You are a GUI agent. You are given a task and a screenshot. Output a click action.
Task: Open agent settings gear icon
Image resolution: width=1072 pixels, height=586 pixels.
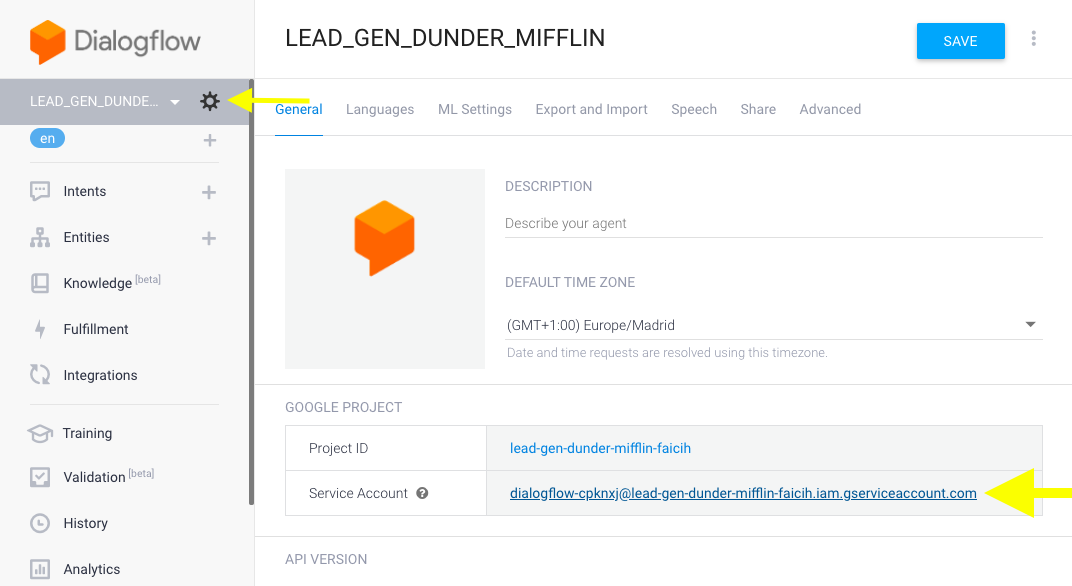[210, 101]
